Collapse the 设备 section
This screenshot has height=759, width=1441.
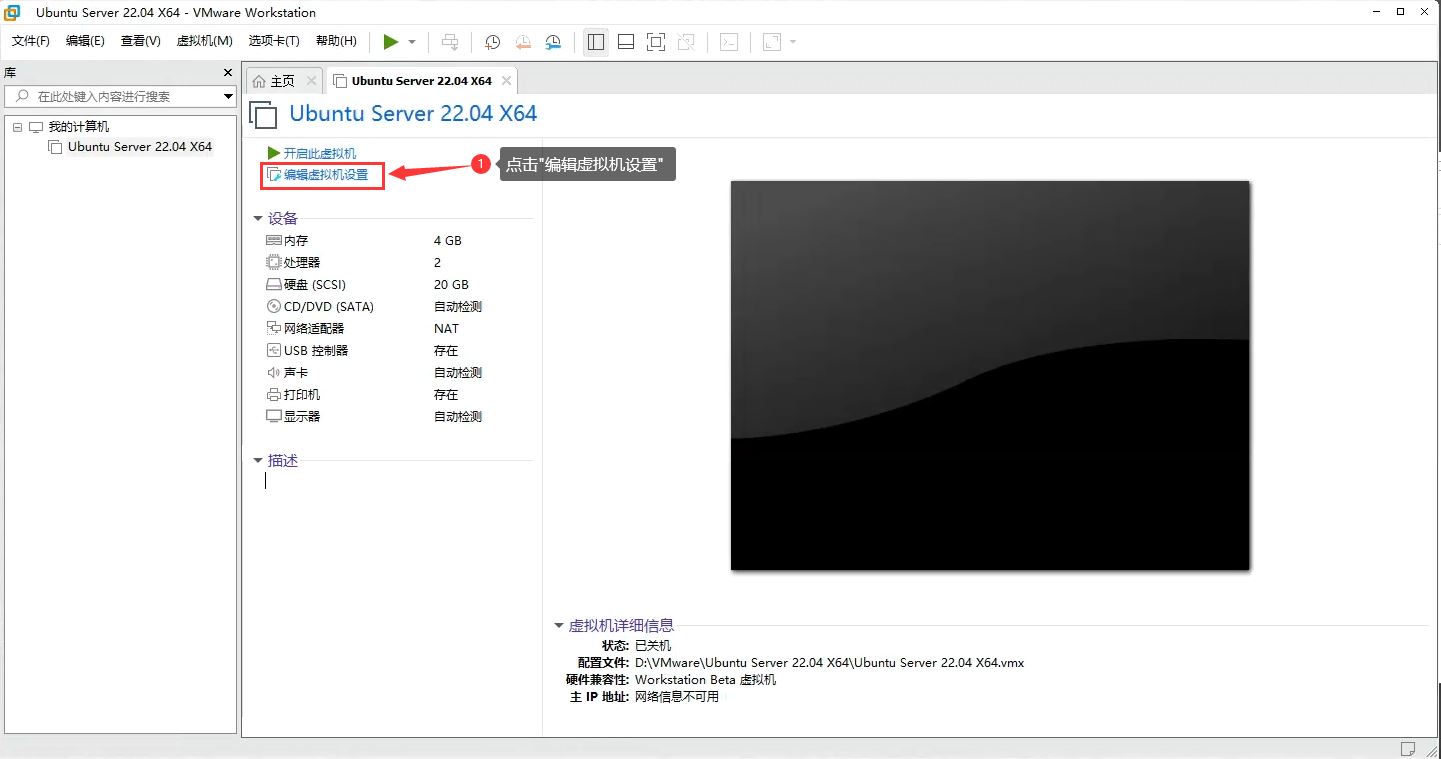(258, 219)
